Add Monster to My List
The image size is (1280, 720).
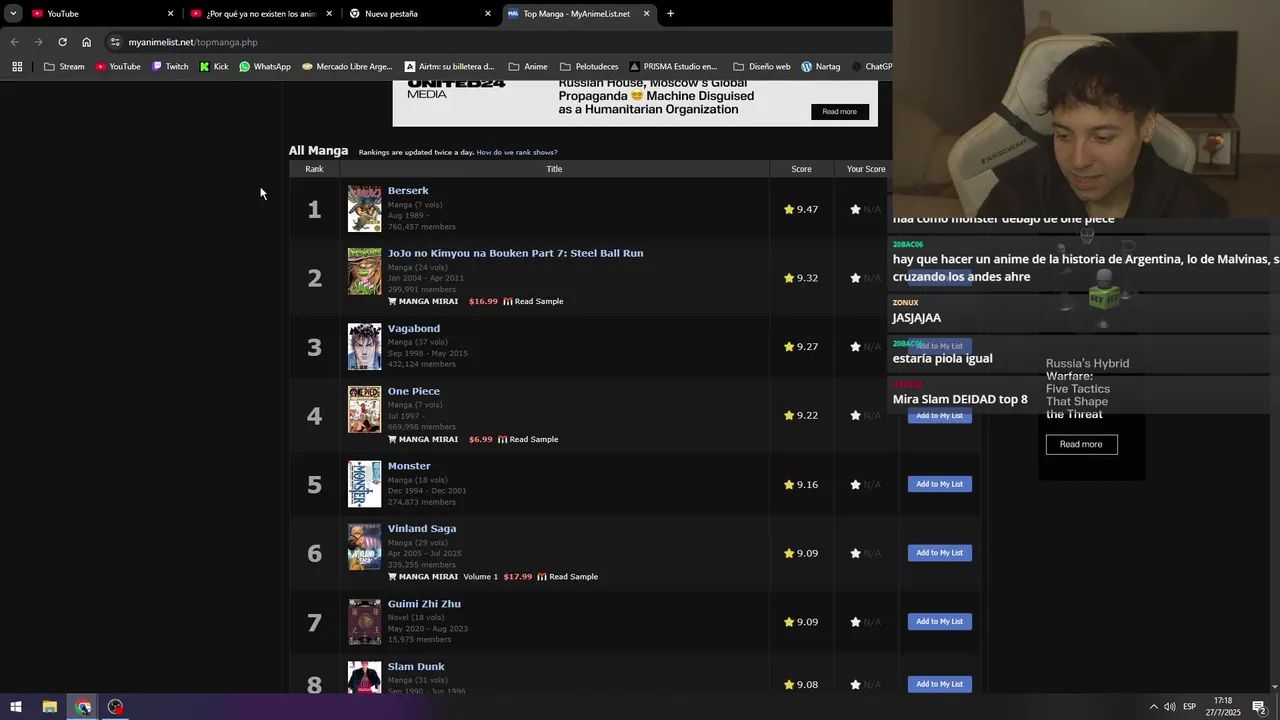pyautogui.click(x=940, y=484)
